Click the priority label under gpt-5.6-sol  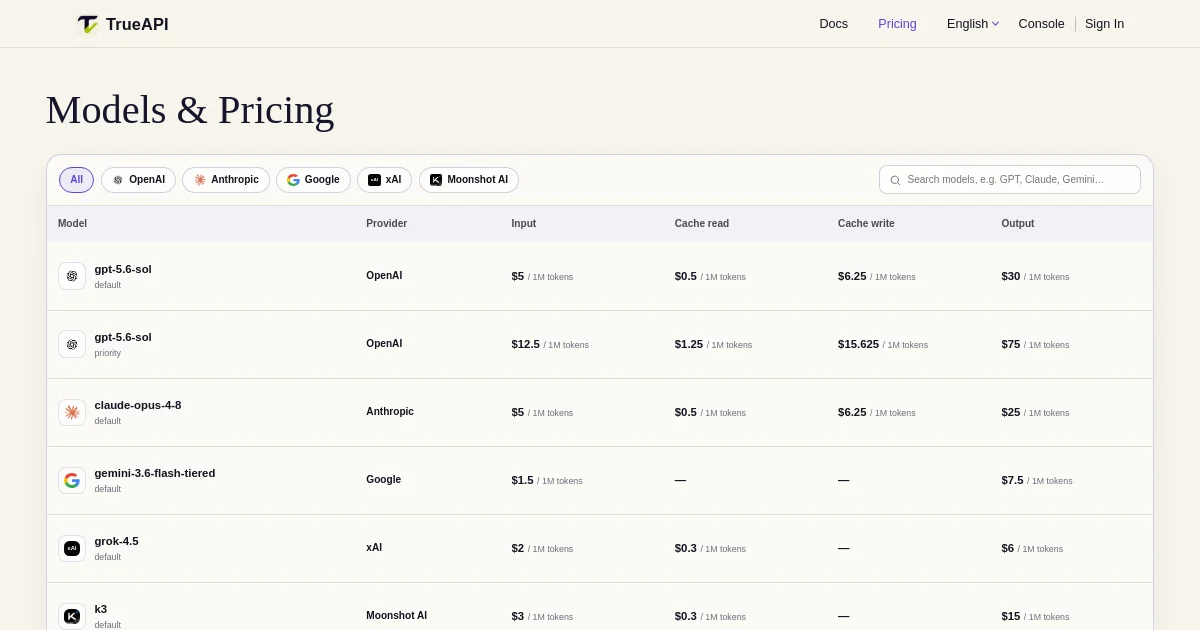(108, 353)
